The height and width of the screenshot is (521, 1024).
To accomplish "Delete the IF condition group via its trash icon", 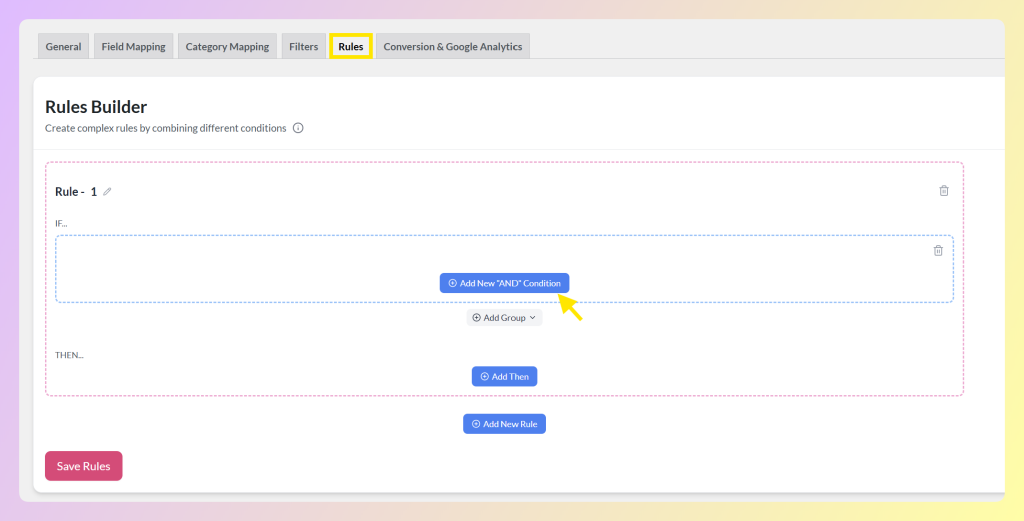I will (938, 251).
